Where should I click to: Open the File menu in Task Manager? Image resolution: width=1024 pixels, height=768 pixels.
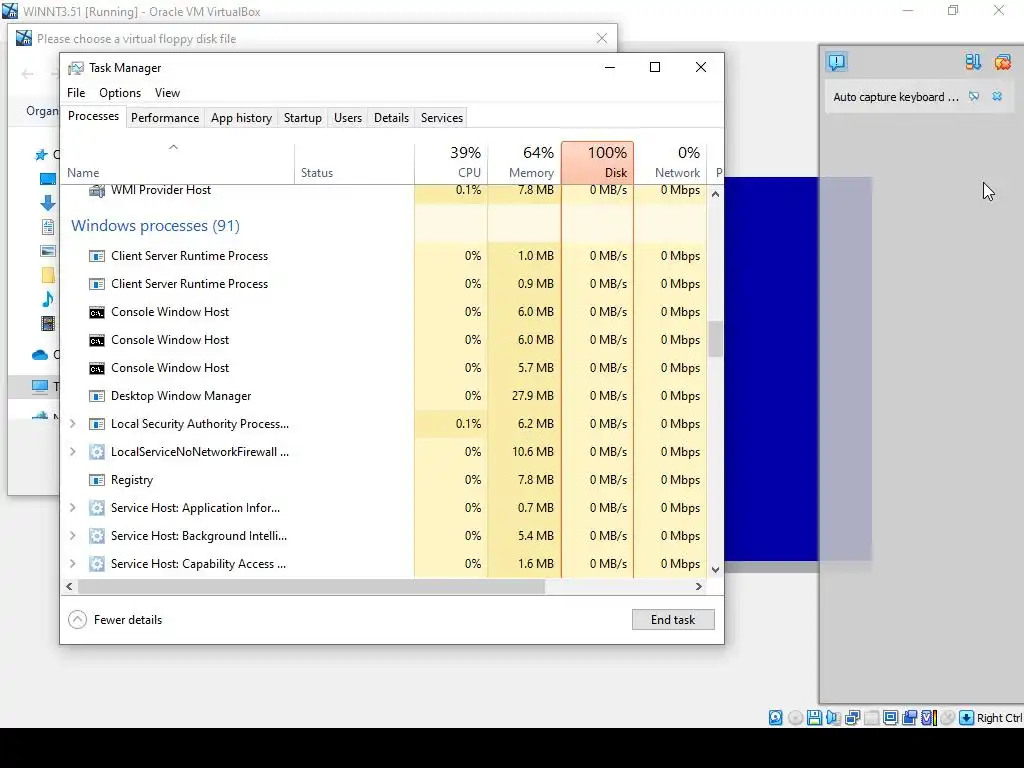tap(76, 93)
